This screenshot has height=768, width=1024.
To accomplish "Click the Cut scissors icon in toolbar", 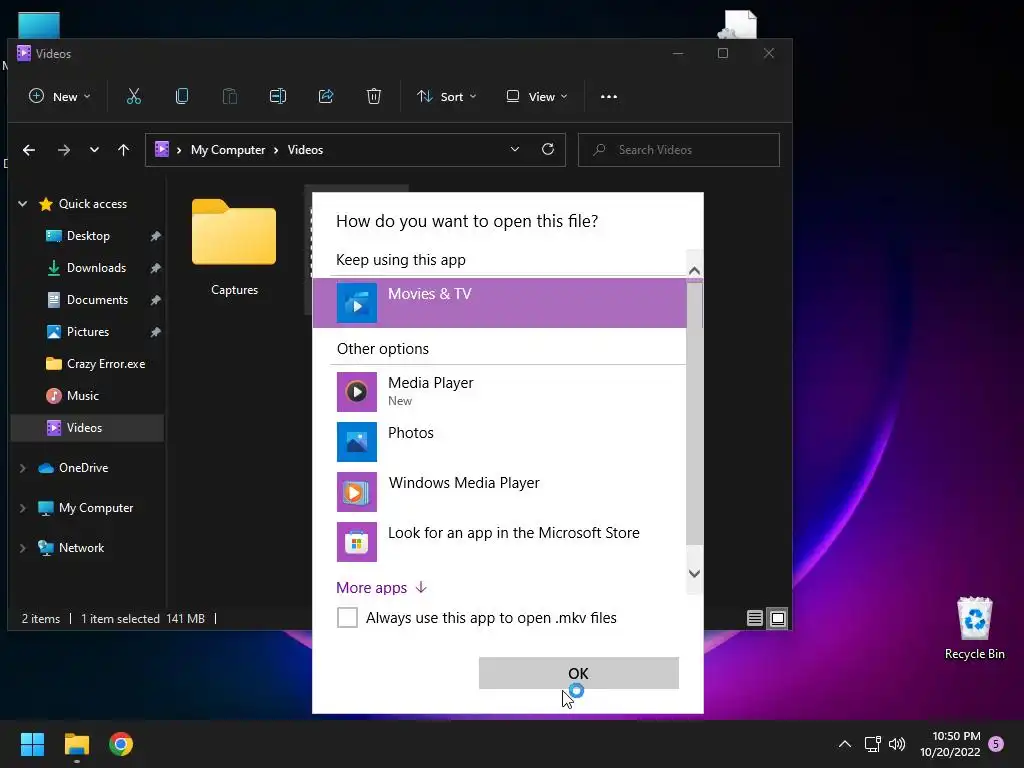I will click(x=134, y=97).
